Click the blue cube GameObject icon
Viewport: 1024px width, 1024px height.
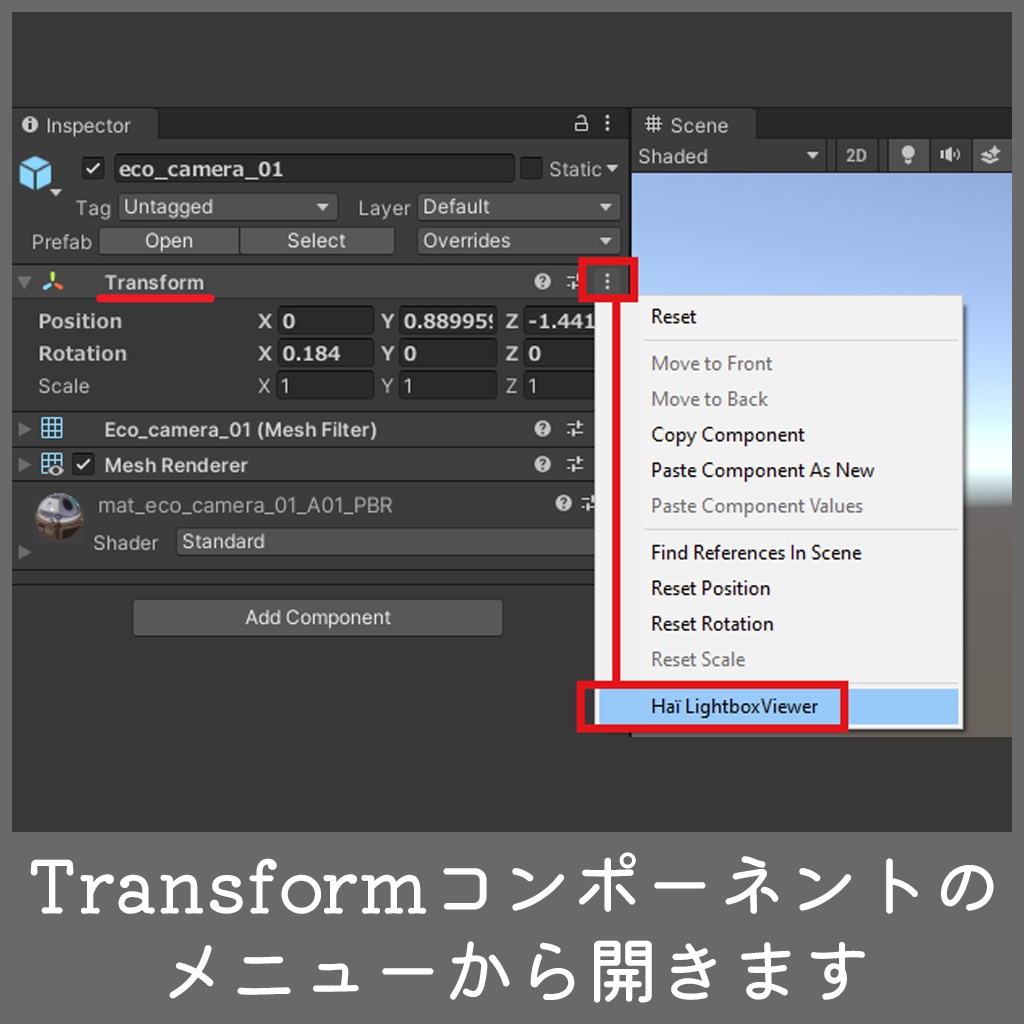click(x=35, y=172)
